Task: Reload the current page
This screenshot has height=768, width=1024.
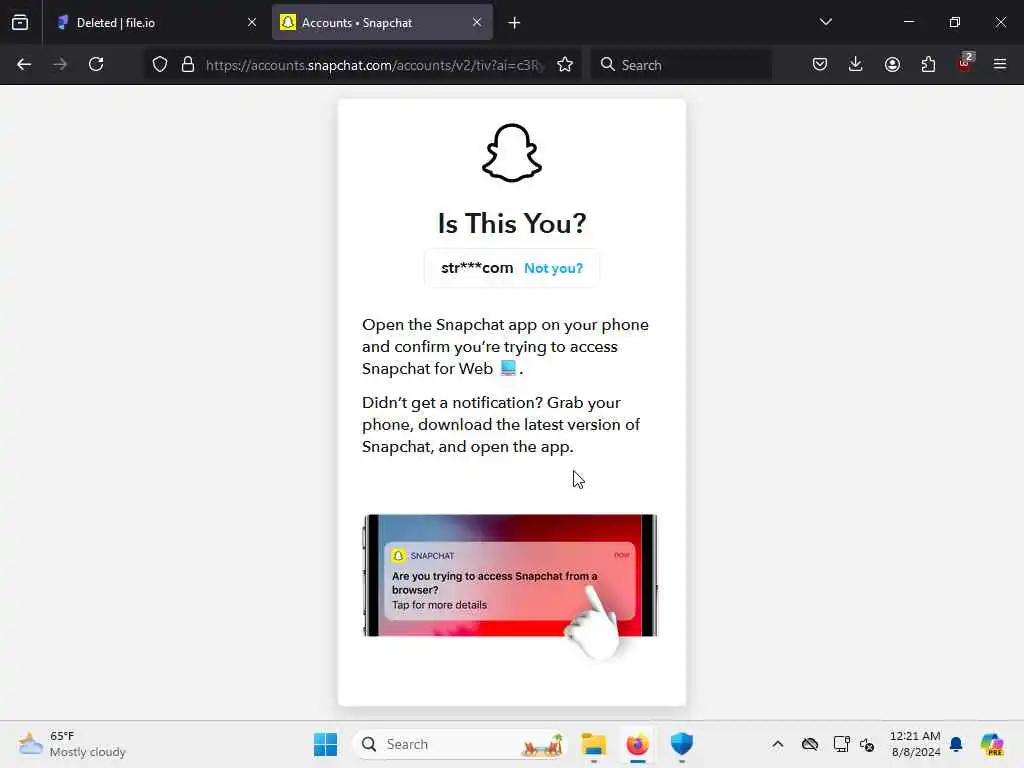Action: (96, 64)
